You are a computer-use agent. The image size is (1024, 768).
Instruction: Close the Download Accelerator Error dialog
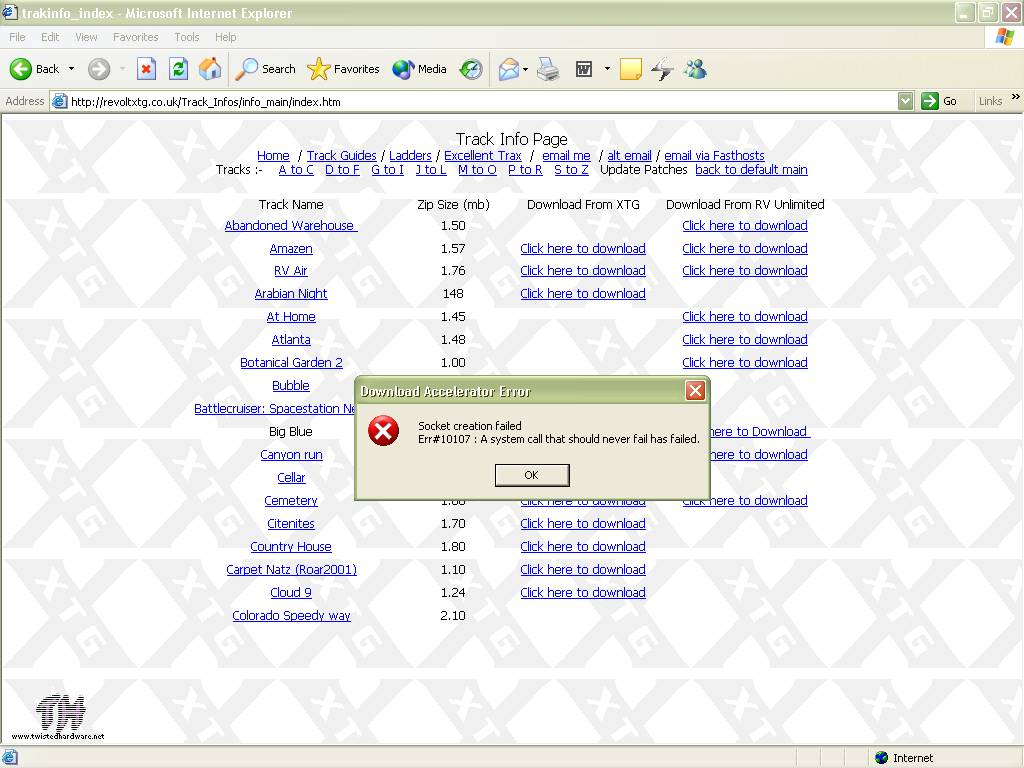[695, 391]
